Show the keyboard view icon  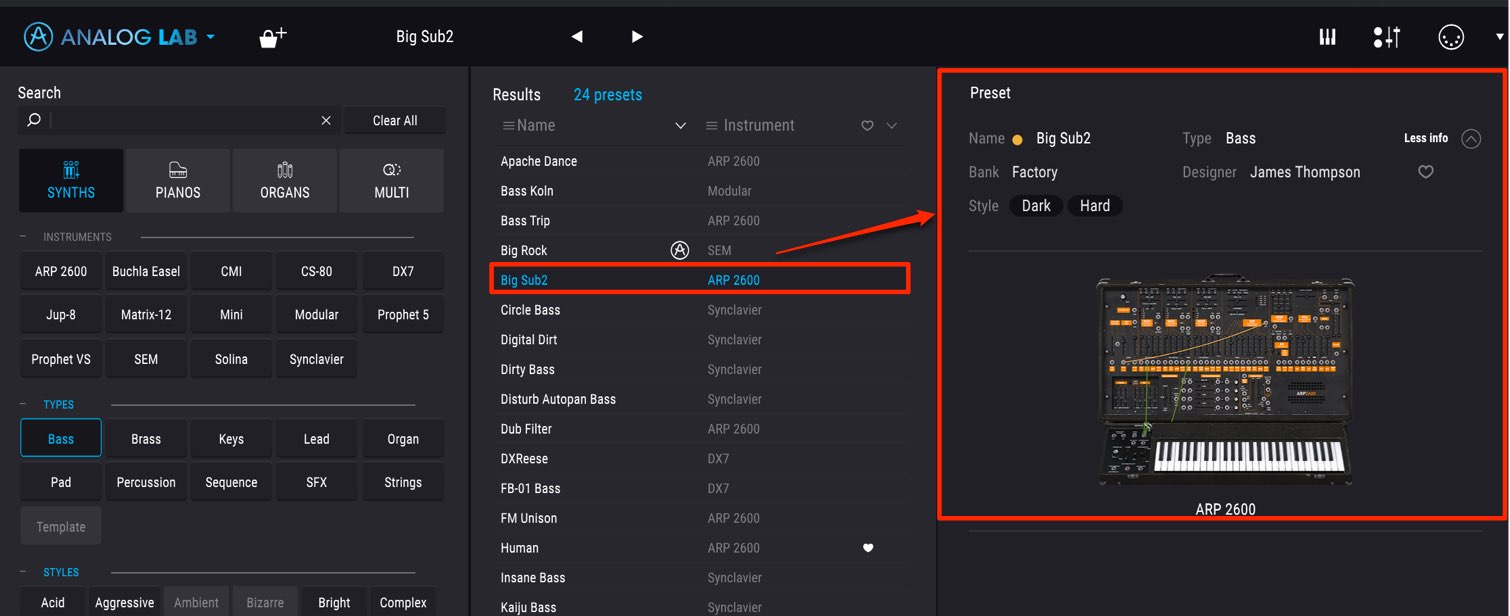[1328, 37]
